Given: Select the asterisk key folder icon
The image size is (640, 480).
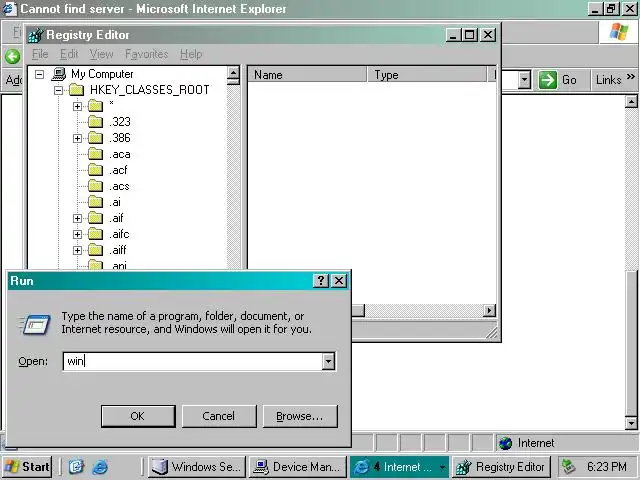Looking at the screenshot, I should pos(96,106).
